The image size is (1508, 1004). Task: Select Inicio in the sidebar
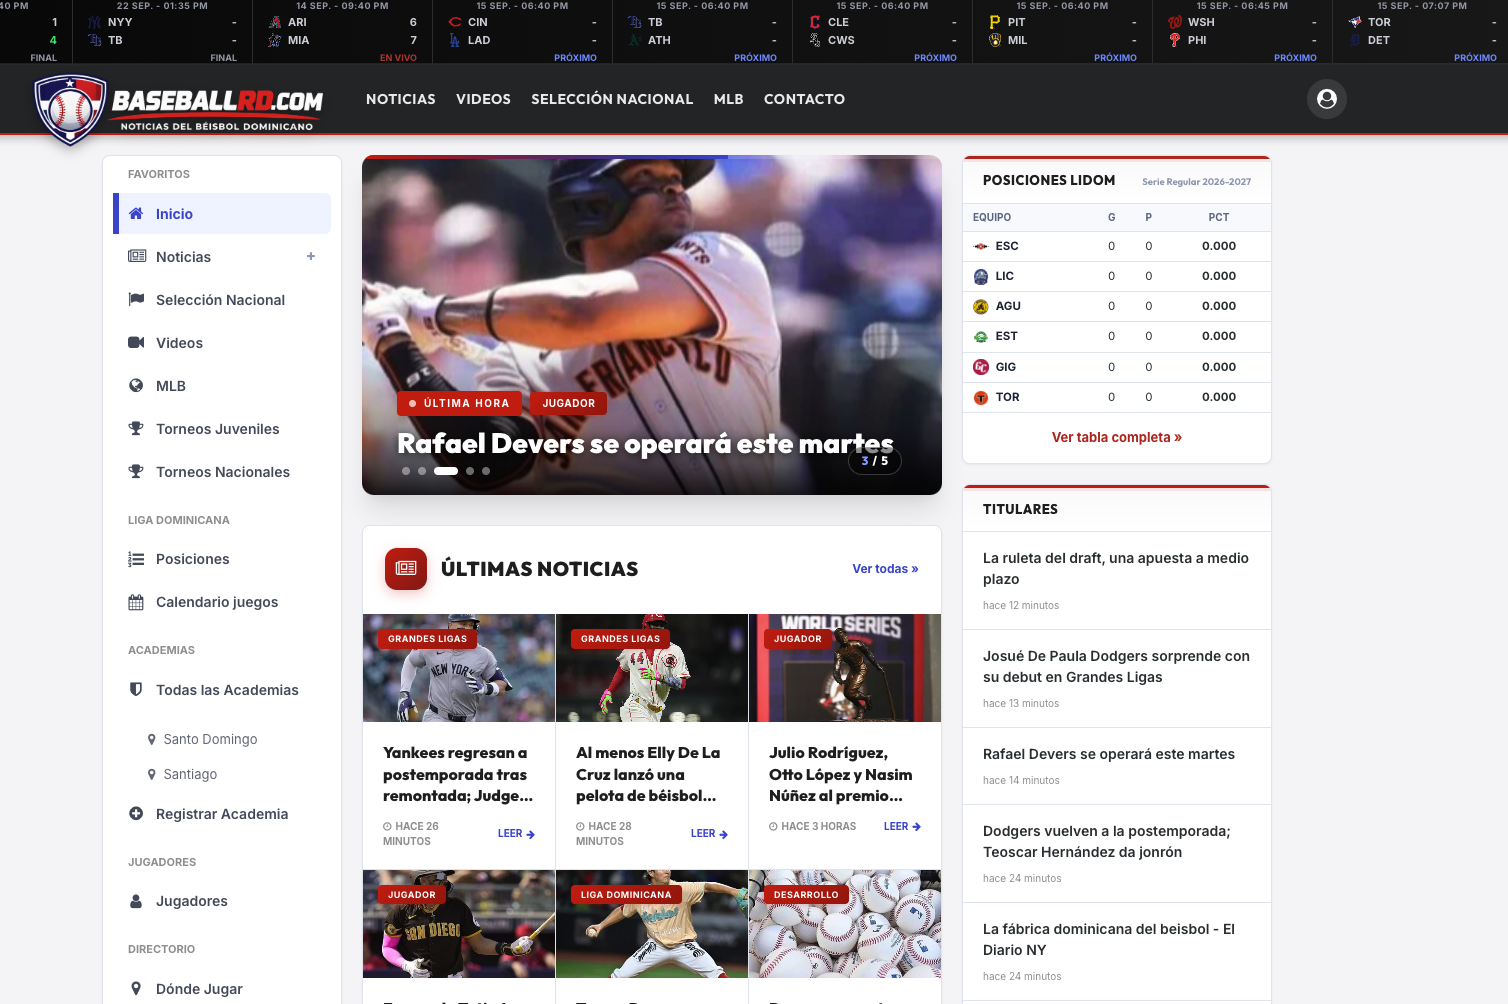tap(222, 214)
